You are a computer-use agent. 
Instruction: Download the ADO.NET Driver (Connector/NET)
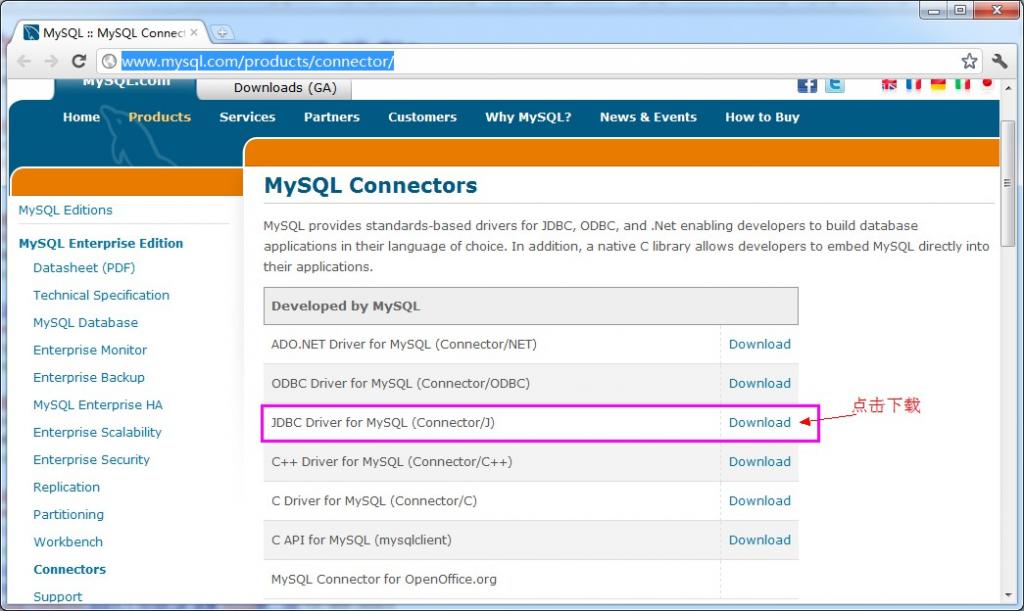[x=760, y=344]
